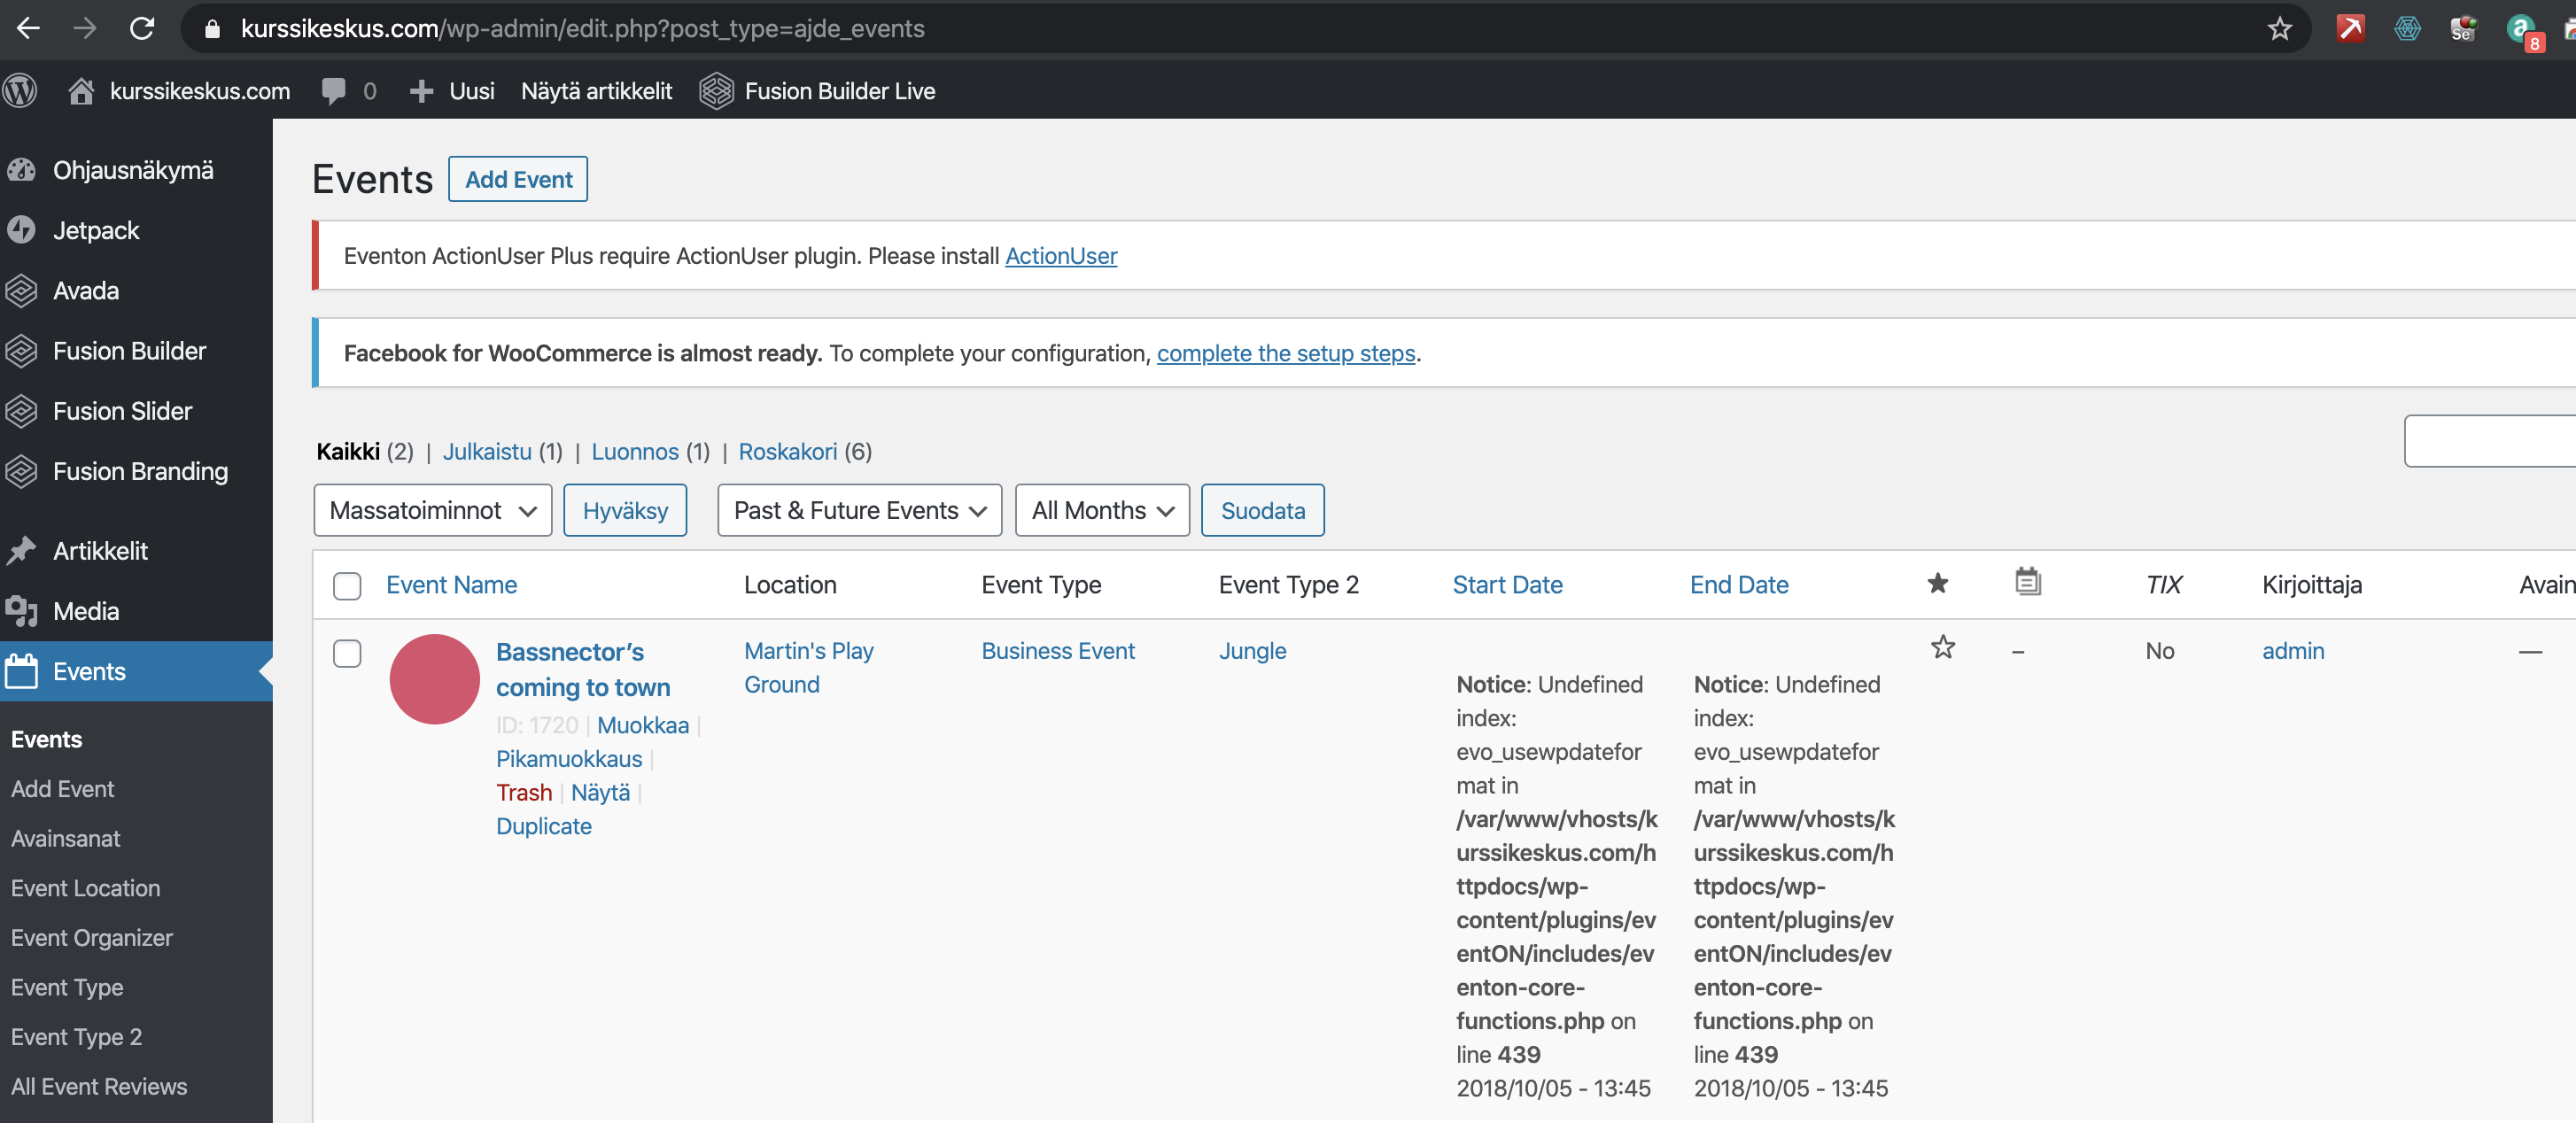The image size is (2576, 1123).
Task: Click the browser reload icon
Action: (x=142, y=28)
